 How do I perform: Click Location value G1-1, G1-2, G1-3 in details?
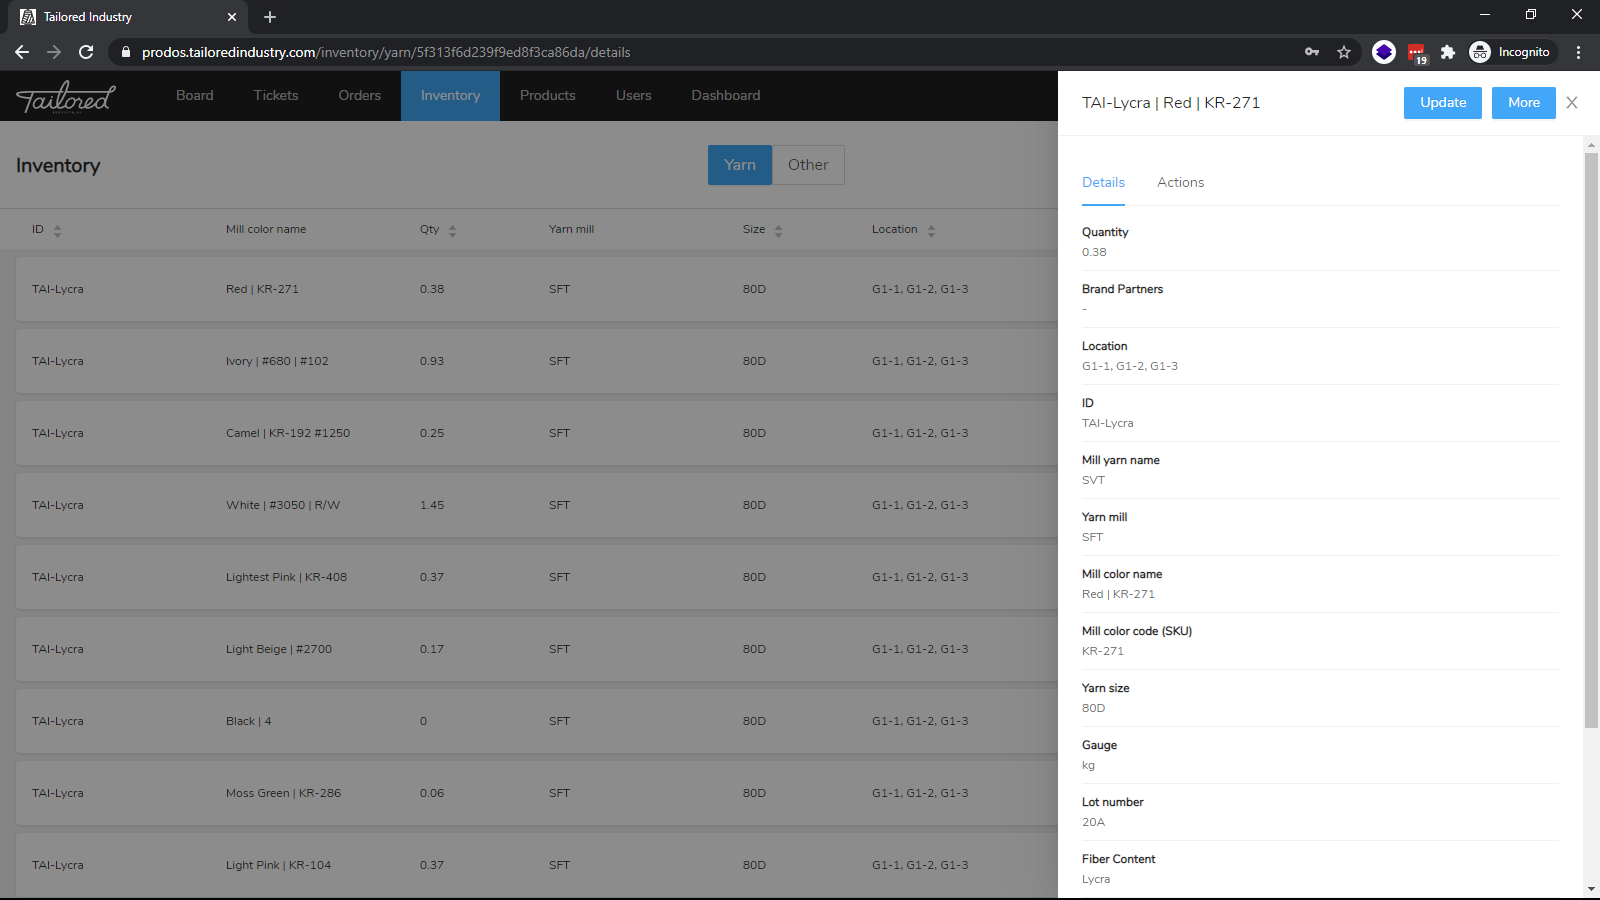click(1130, 366)
